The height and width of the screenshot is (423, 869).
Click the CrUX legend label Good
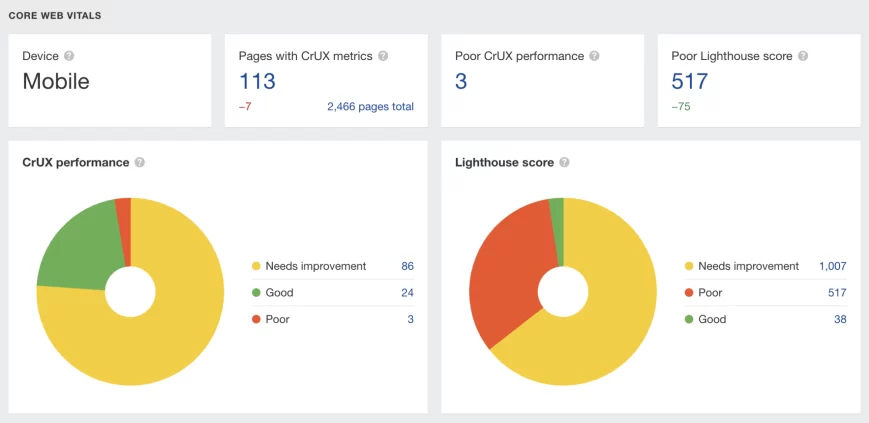click(x=279, y=293)
